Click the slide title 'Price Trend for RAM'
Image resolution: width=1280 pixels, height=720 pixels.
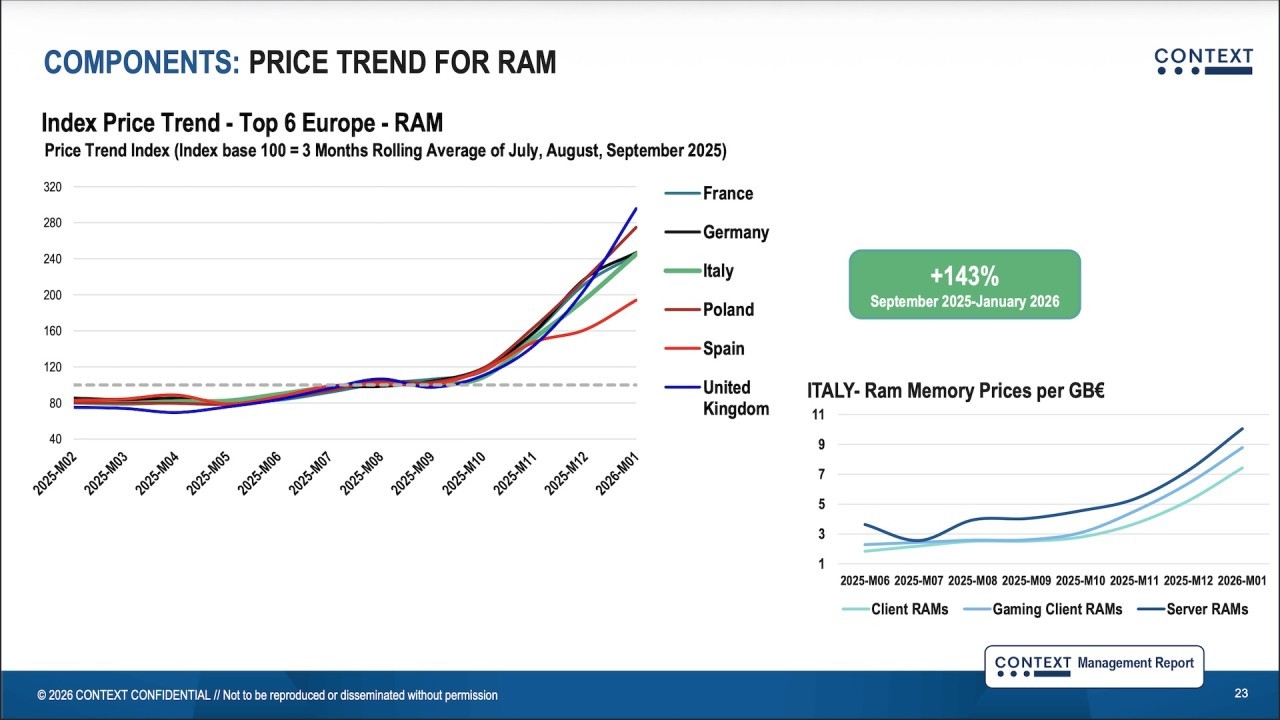(300, 63)
